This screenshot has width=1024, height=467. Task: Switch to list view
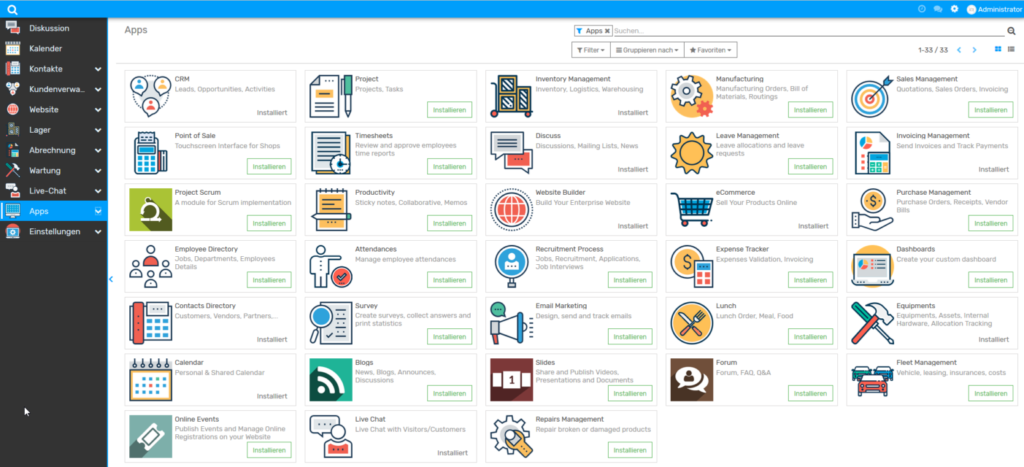click(1012, 49)
